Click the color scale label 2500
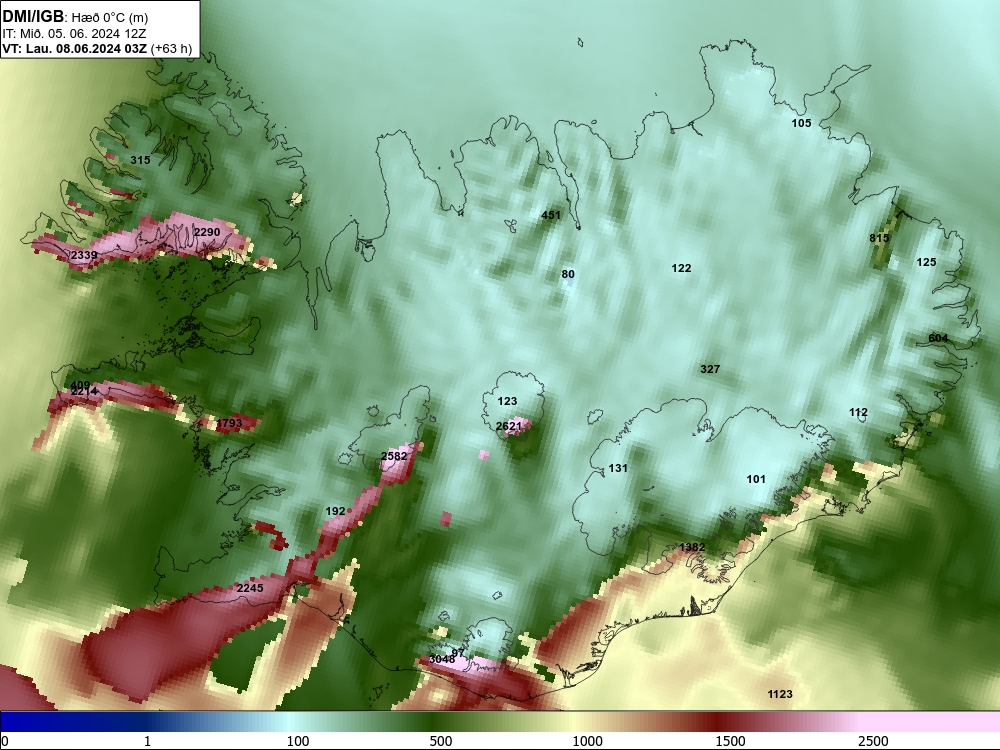The height and width of the screenshot is (750, 1000). 873,741
